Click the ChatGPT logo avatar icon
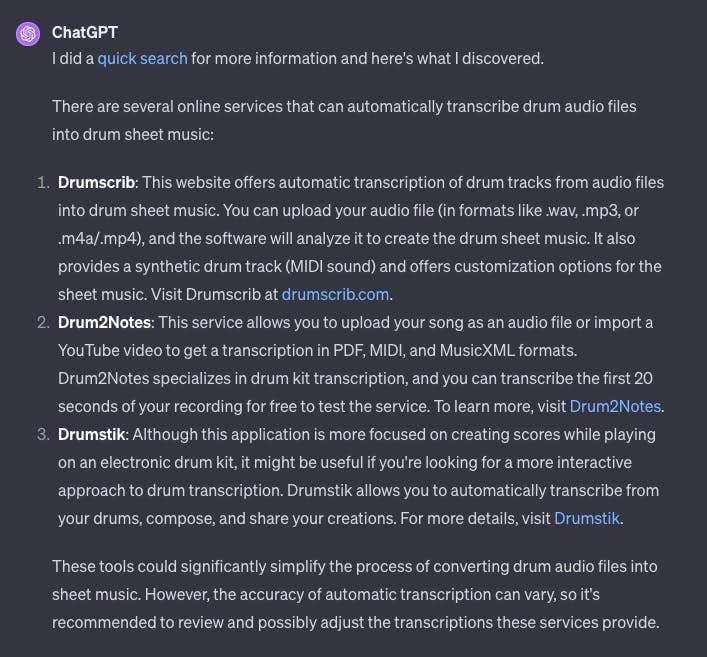 (x=28, y=34)
